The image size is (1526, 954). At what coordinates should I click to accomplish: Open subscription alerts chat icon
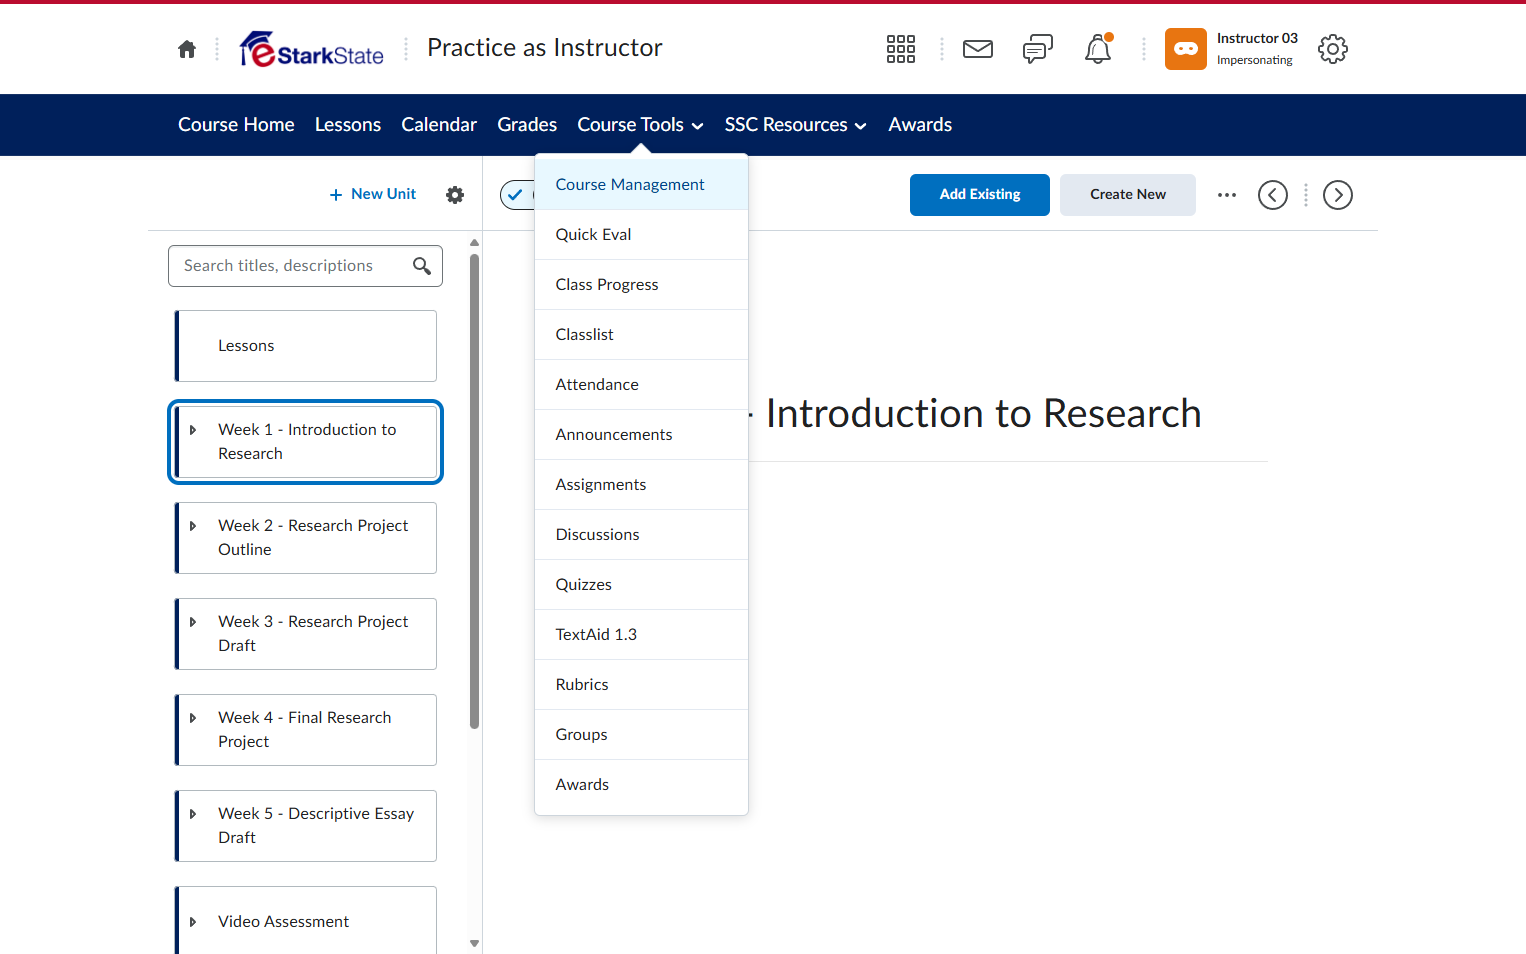click(1038, 49)
